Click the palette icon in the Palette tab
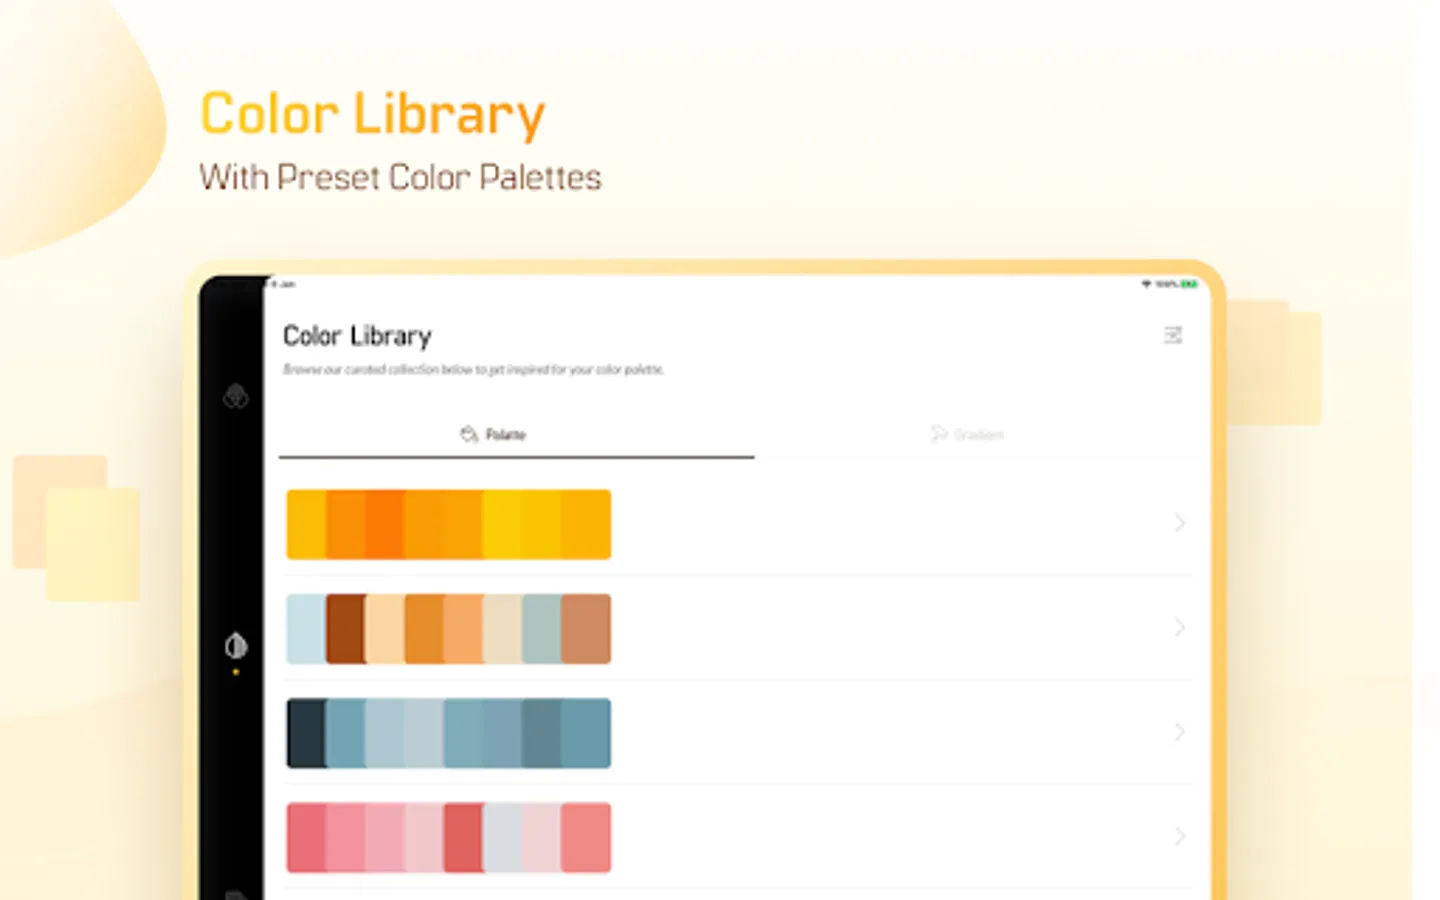Viewport: 1440px width, 900px height. coord(468,434)
